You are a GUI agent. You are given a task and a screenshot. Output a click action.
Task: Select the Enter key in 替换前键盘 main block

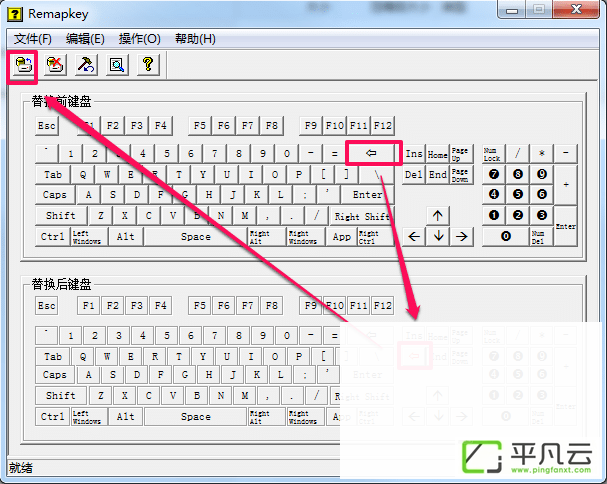(367, 194)
